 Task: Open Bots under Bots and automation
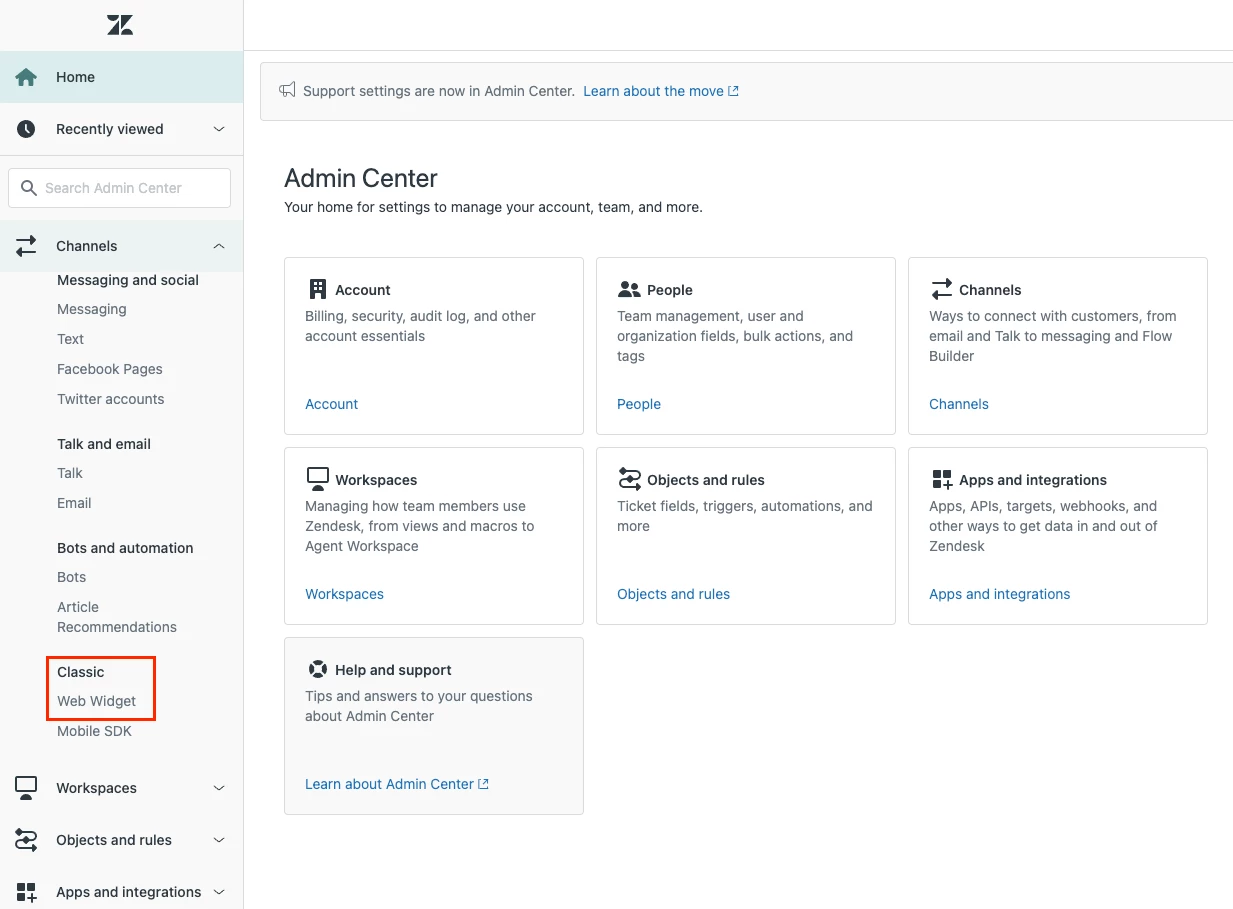[x=71, y=577]
